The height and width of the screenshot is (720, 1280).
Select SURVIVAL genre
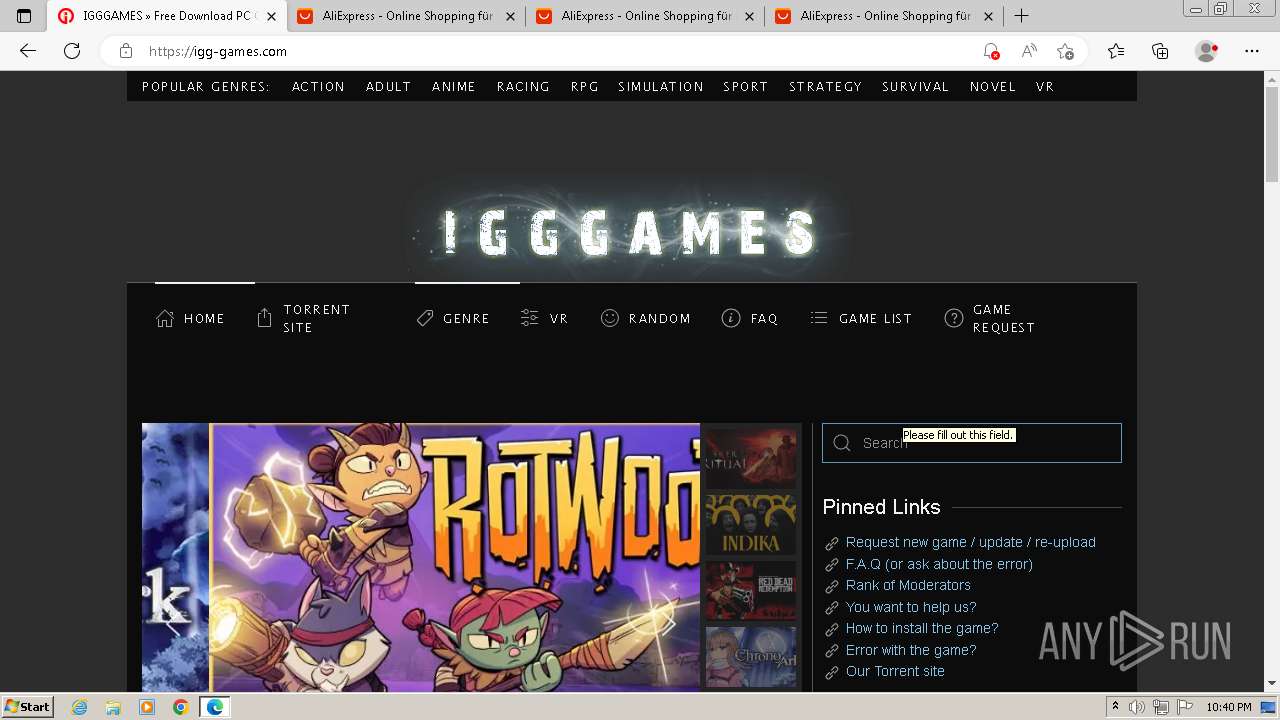tap(915, 87)
